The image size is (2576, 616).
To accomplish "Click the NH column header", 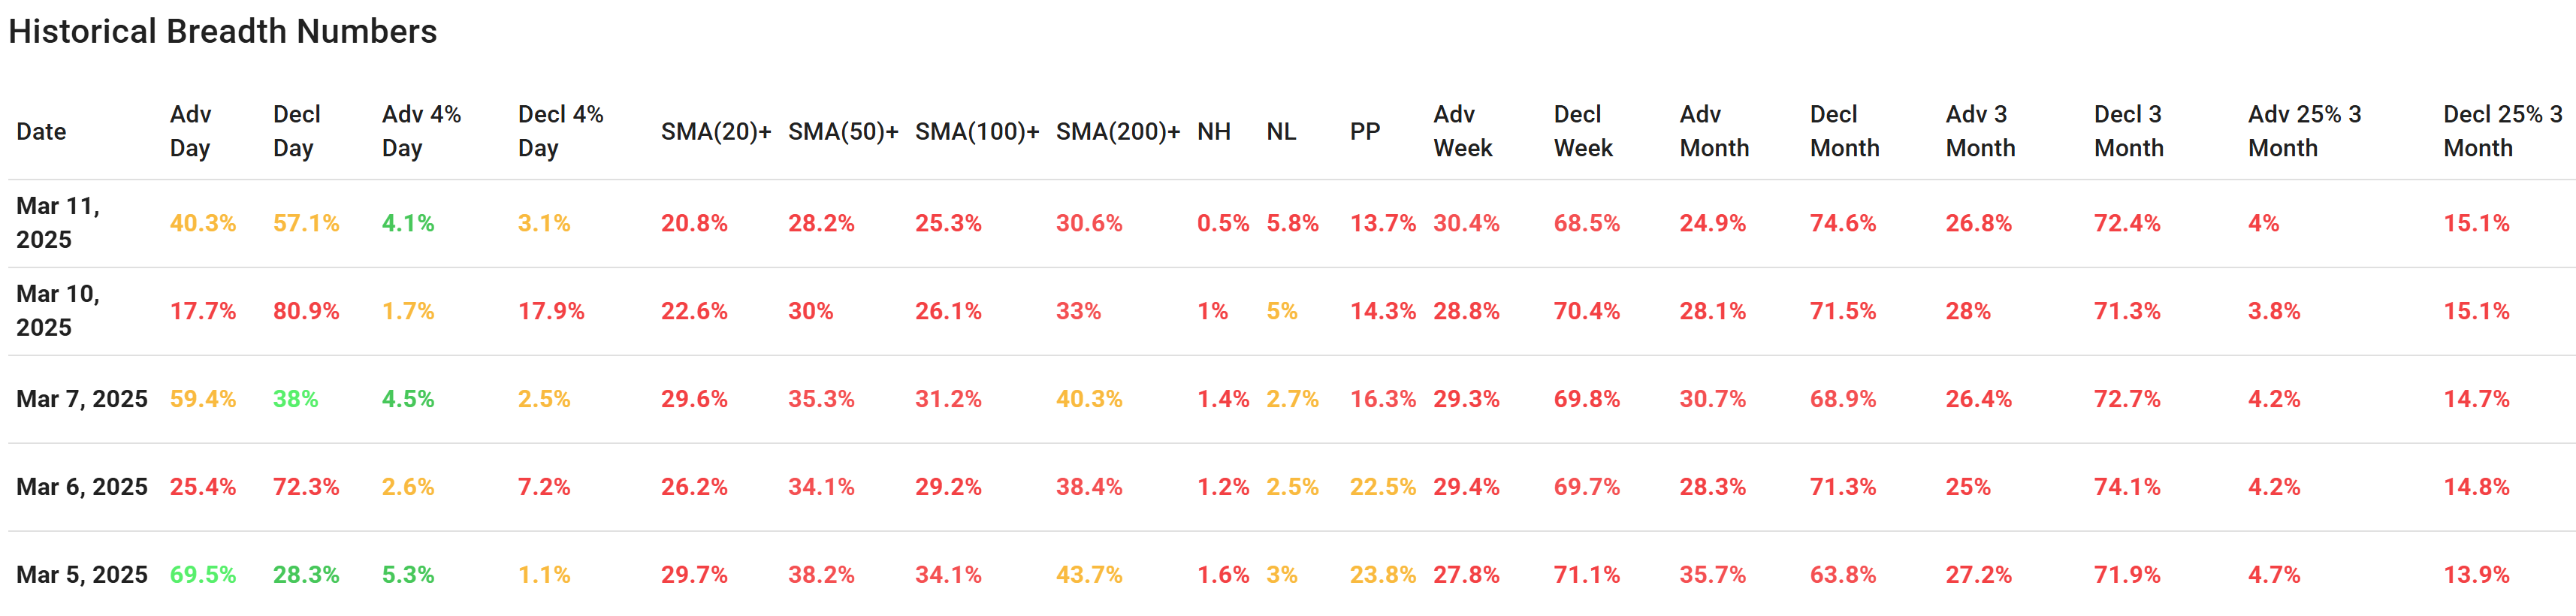I will [1213, 131].
